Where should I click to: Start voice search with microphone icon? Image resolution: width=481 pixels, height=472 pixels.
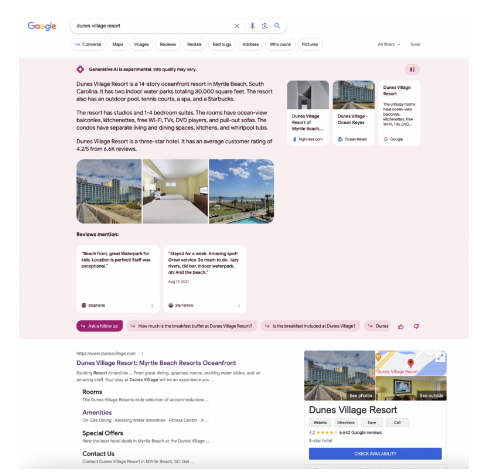tap(252, 26)
